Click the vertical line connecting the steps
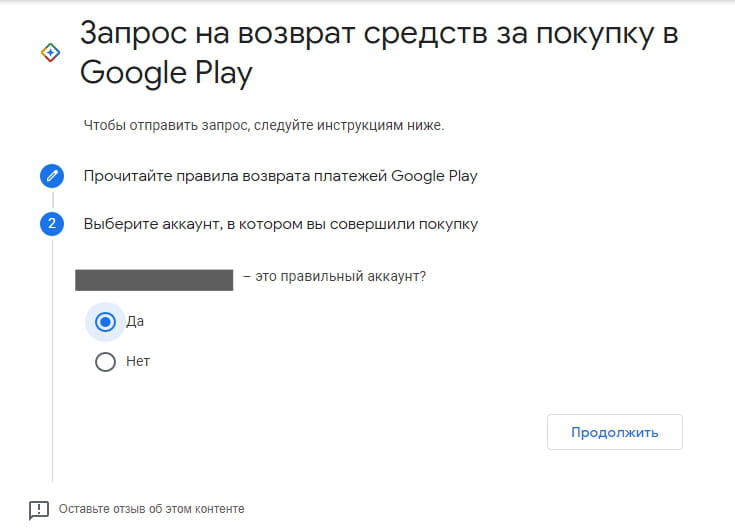 pos(52,200)
